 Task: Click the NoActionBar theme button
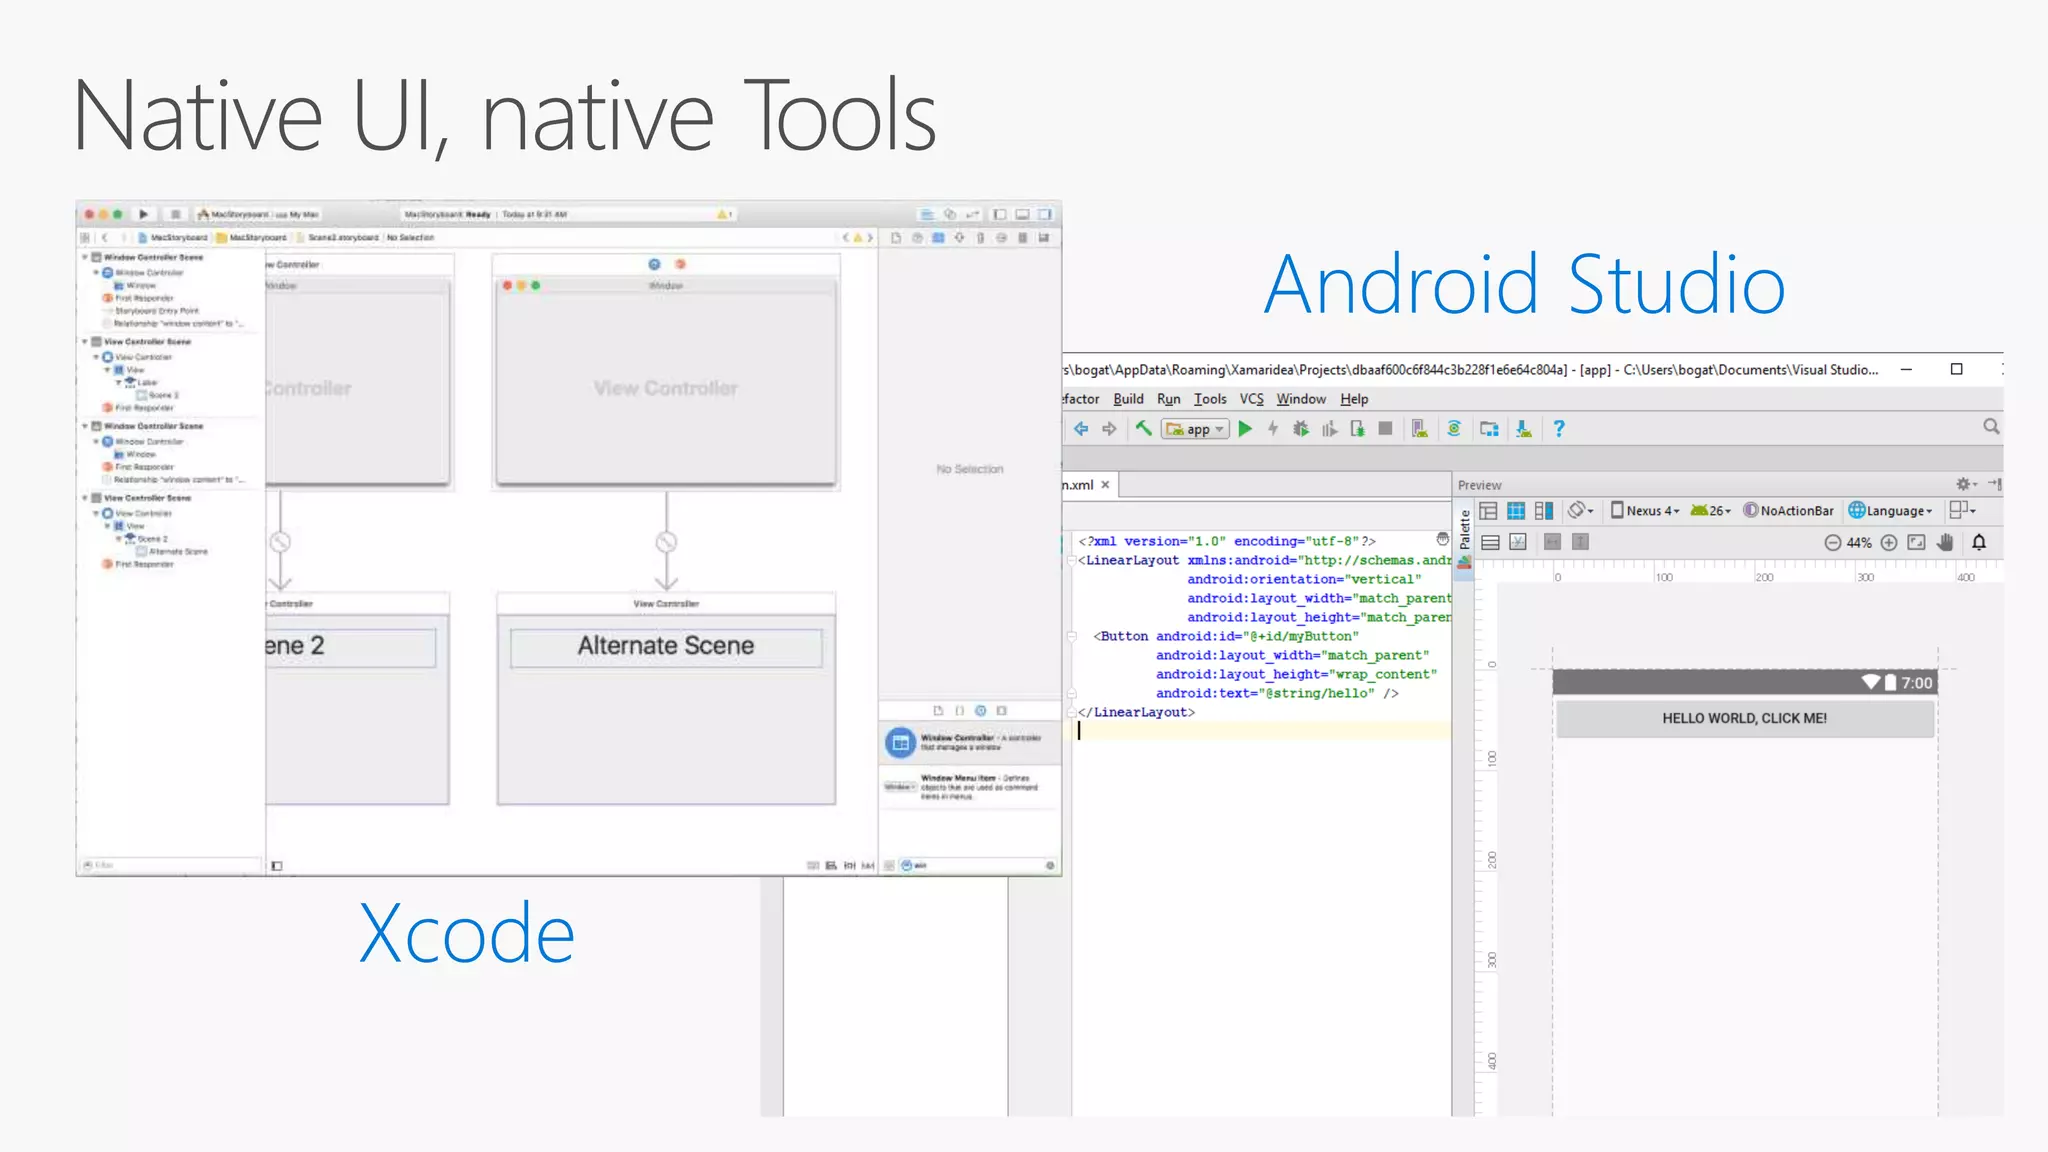[x=1788, y=511]
